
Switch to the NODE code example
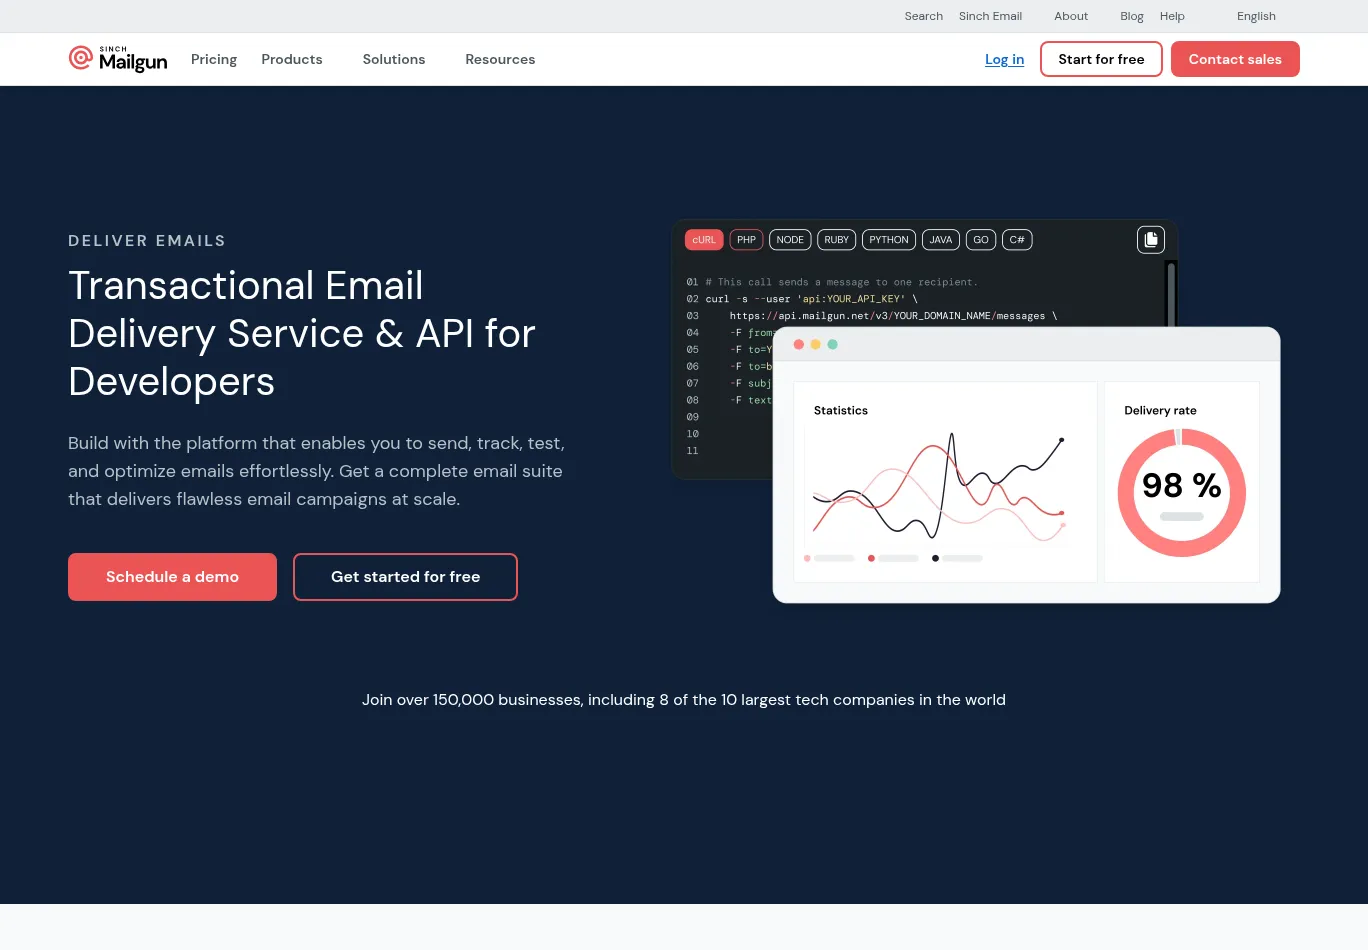tap(790, 240)
